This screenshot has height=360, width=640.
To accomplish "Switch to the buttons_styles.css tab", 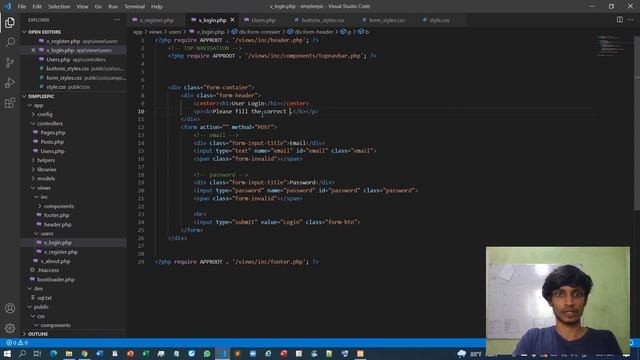I will pos(322,20).
